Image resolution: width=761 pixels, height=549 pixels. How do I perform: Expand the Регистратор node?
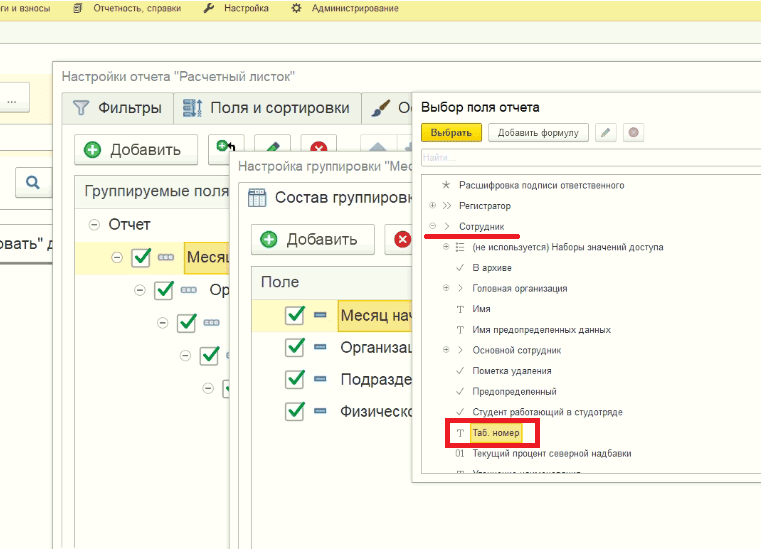[432, 205]
